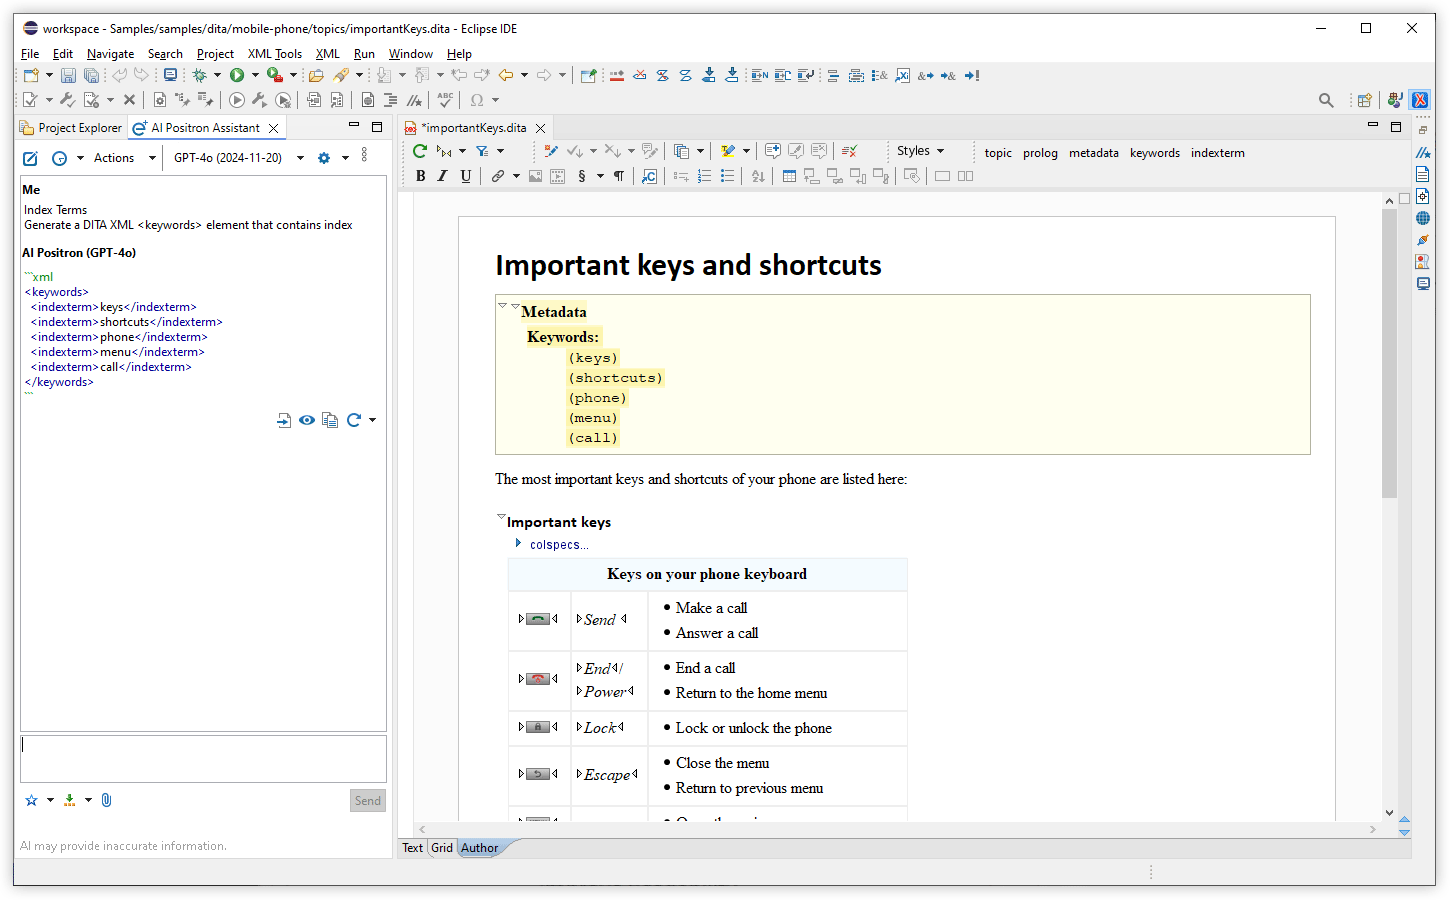The width and height of the screenshot is (1450, 900).
Task: Reload the document with the green refresh icon
Action: [x=420, y=151]
